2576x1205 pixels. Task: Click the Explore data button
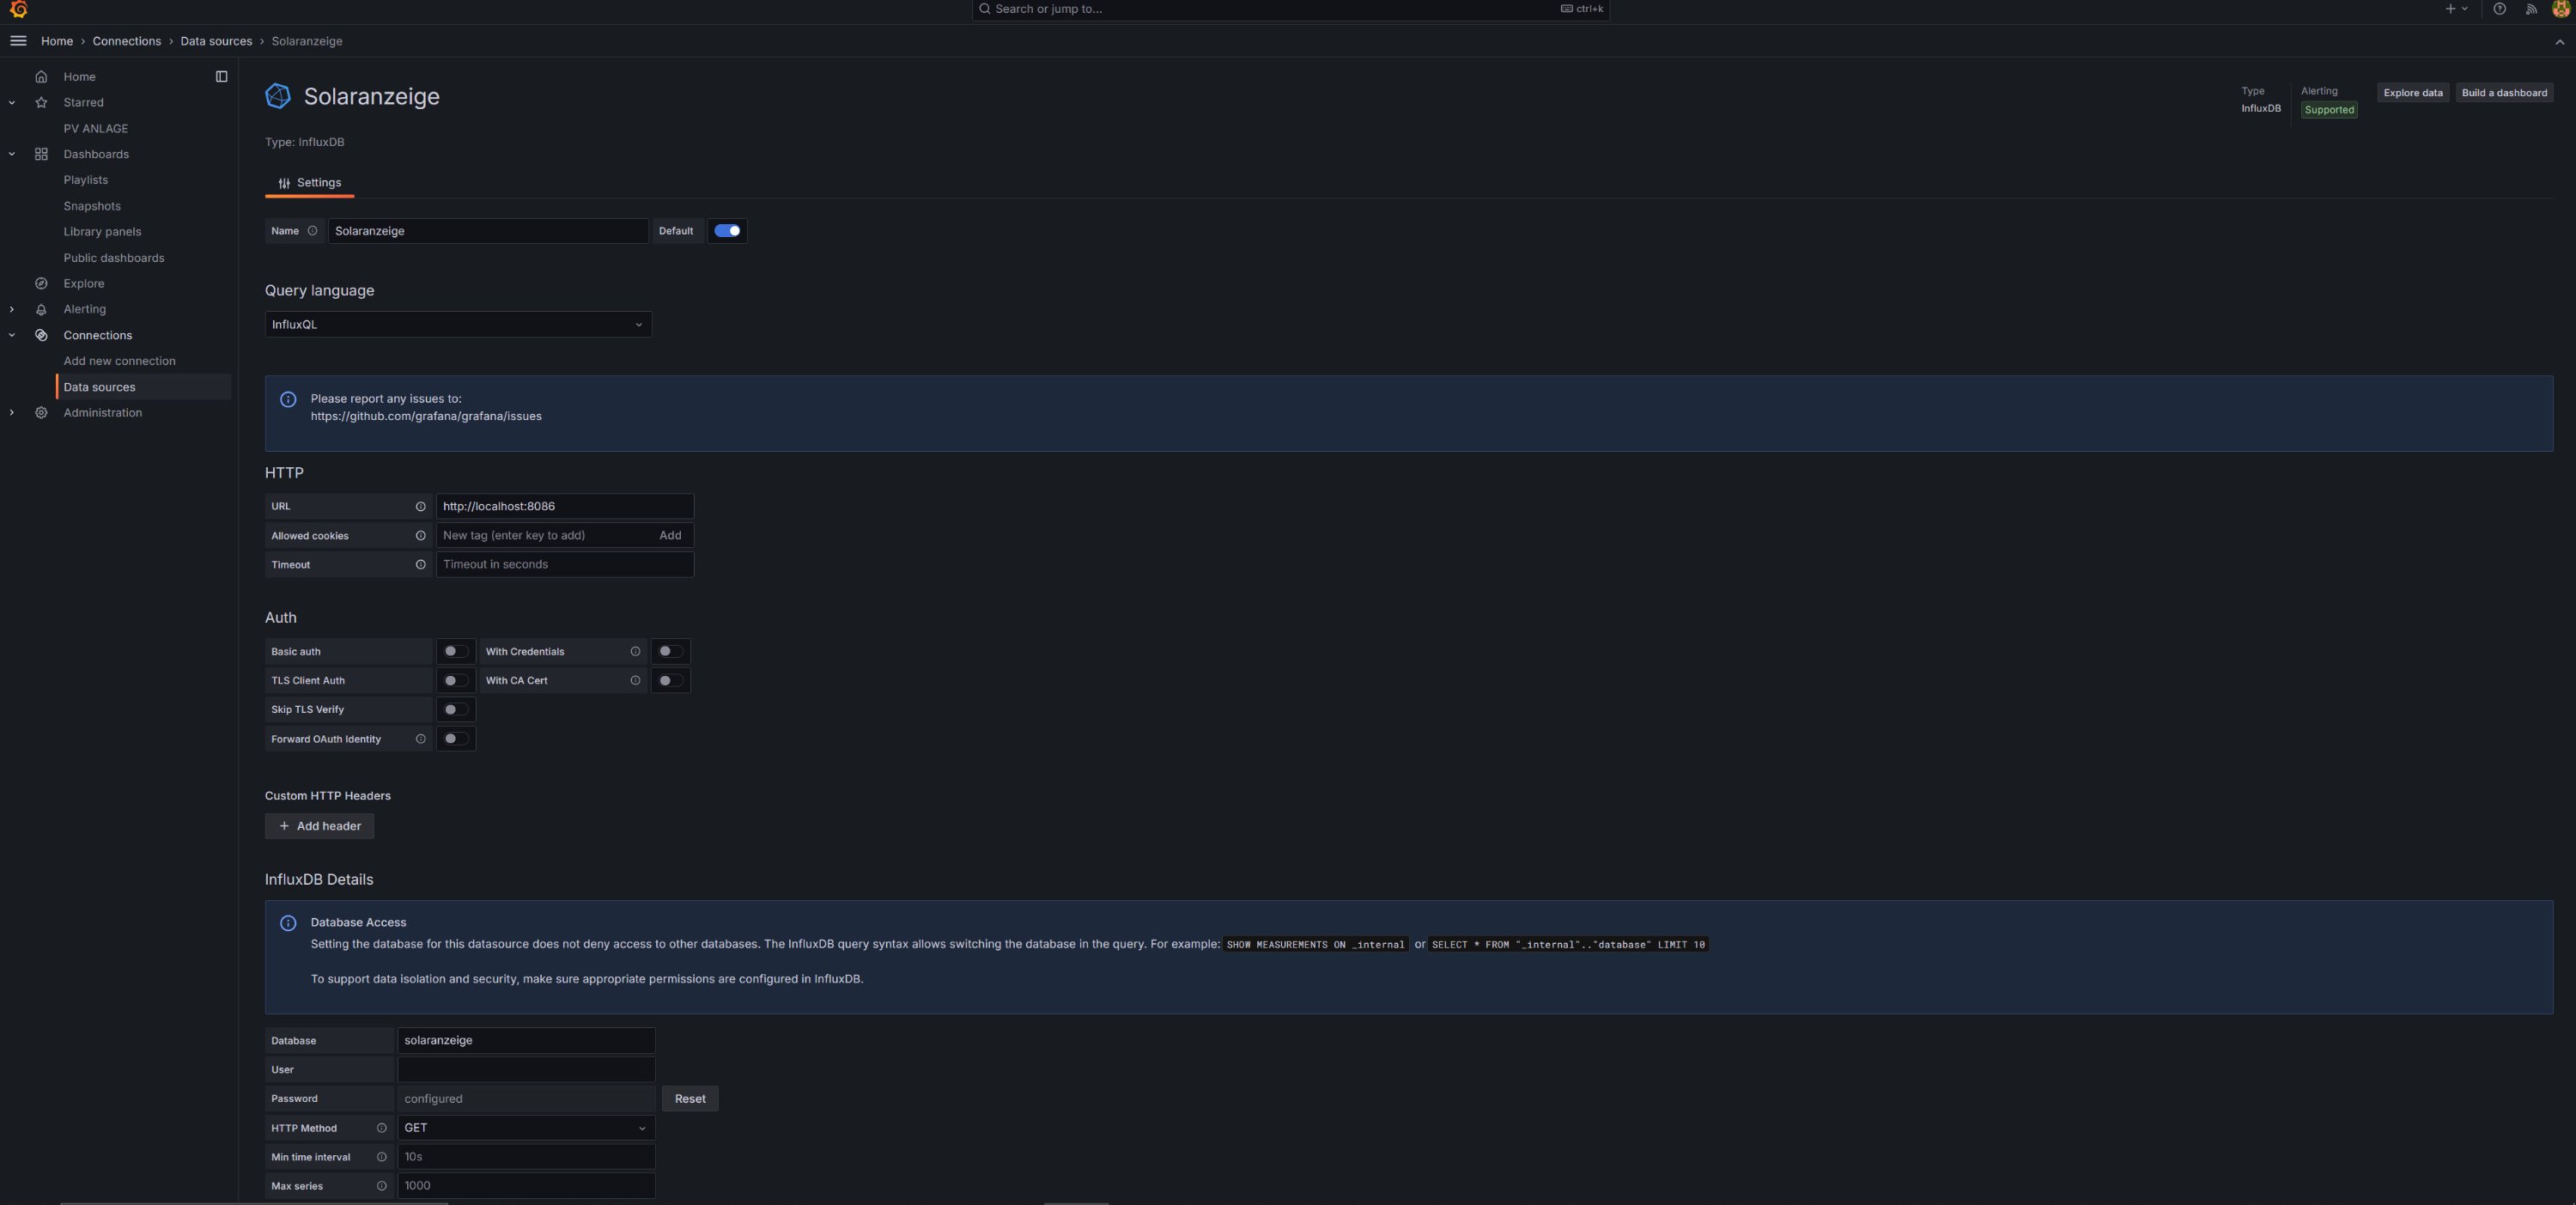click(2412, 93)
